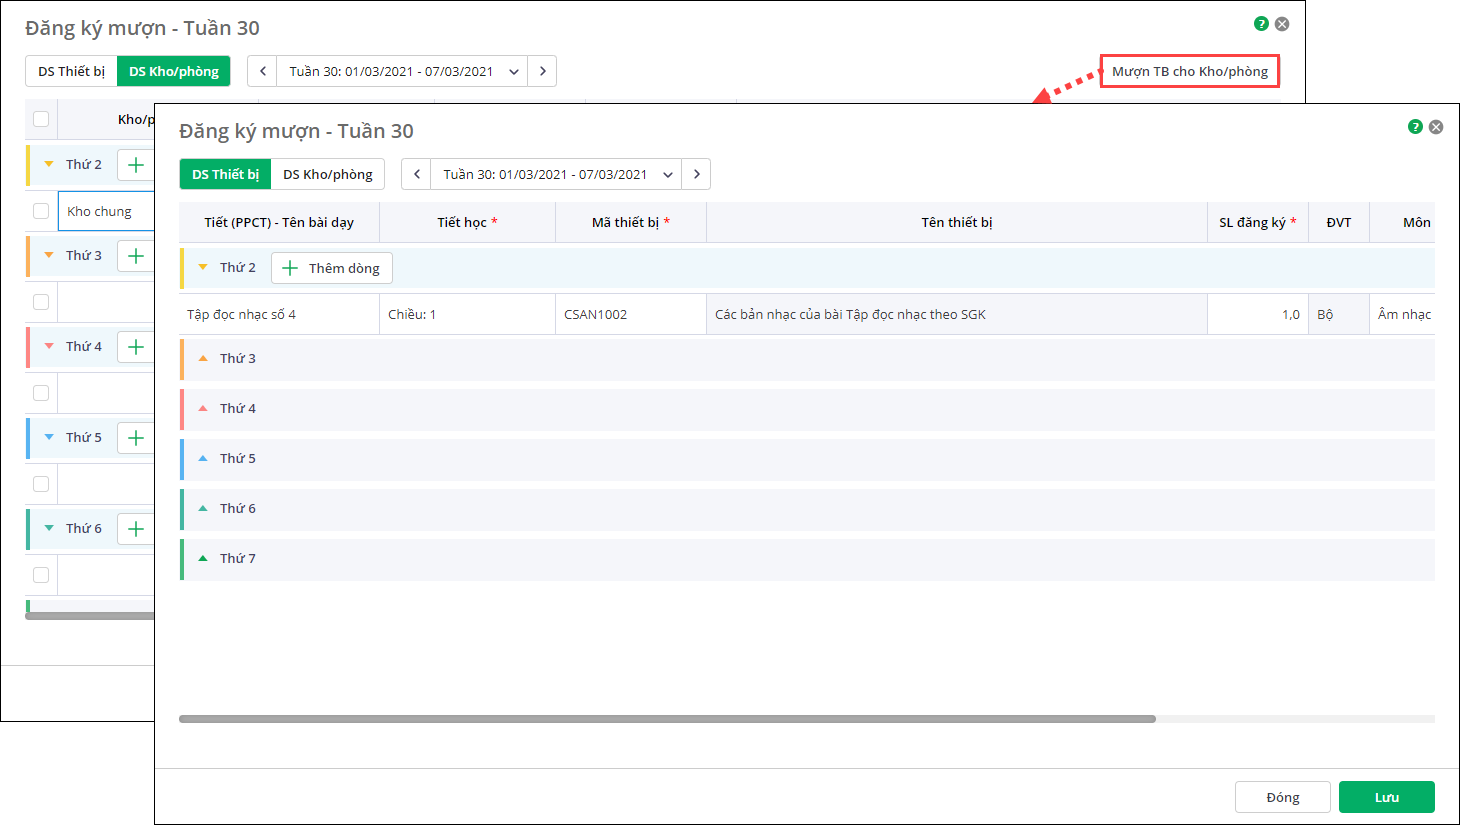
Task: Click Tiết (PPCT) - Tên bài dạy header
Action: tap(279, 222)
